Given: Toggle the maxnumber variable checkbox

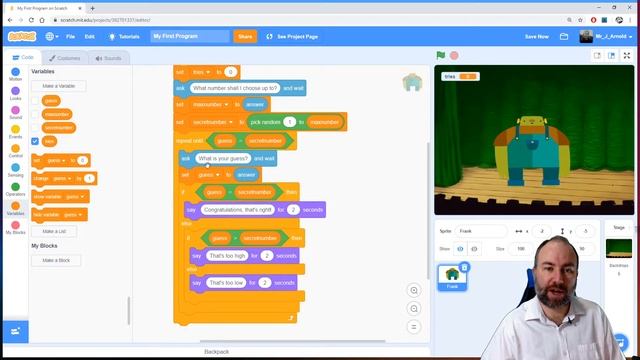Looking at the screenshot, I should 35,114.
